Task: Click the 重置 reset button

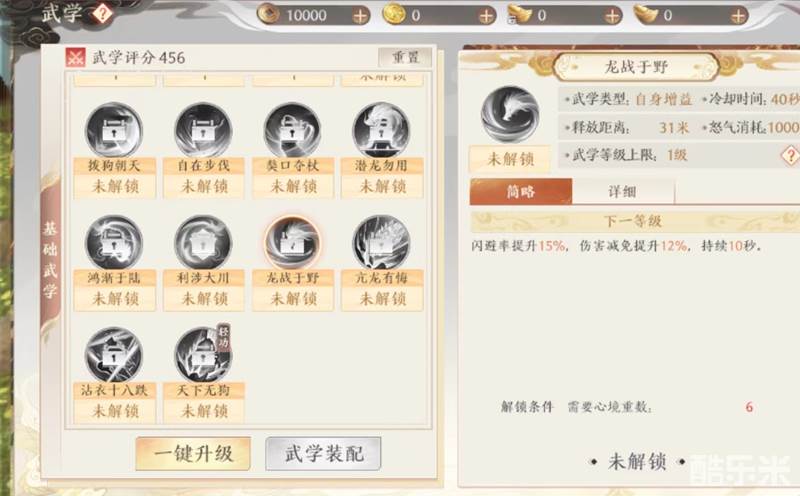Action: (x=405, y=57)
